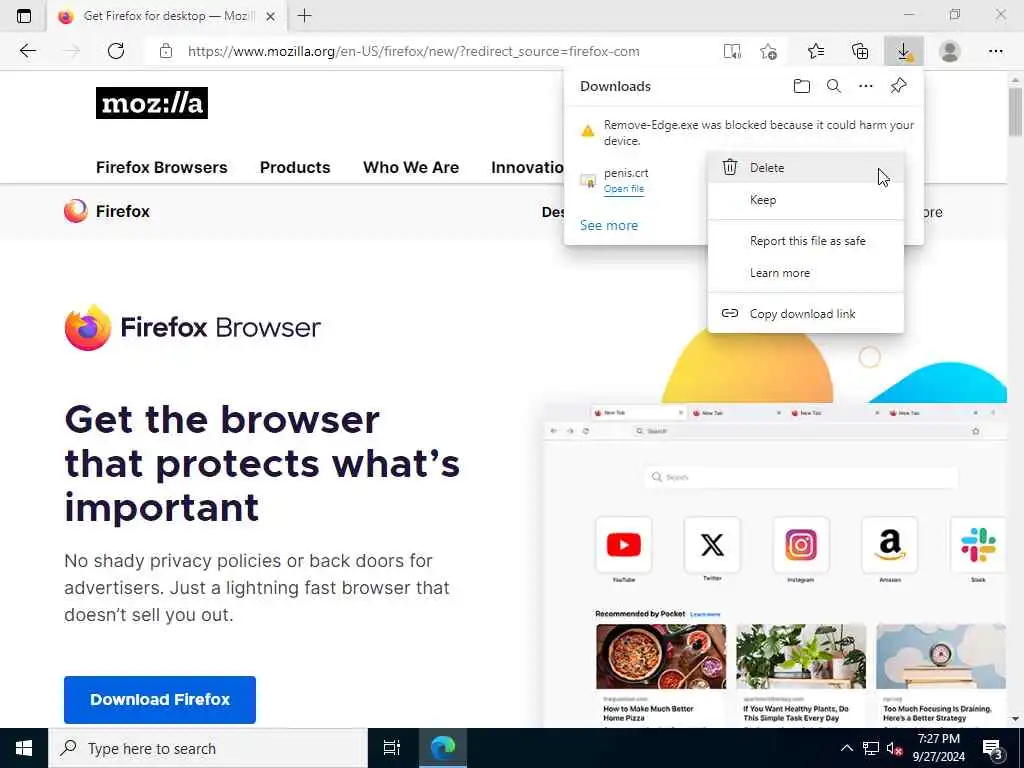Add this page to favorites star
Viewport: 1024px width, 768px height.
tap(769, 51)
